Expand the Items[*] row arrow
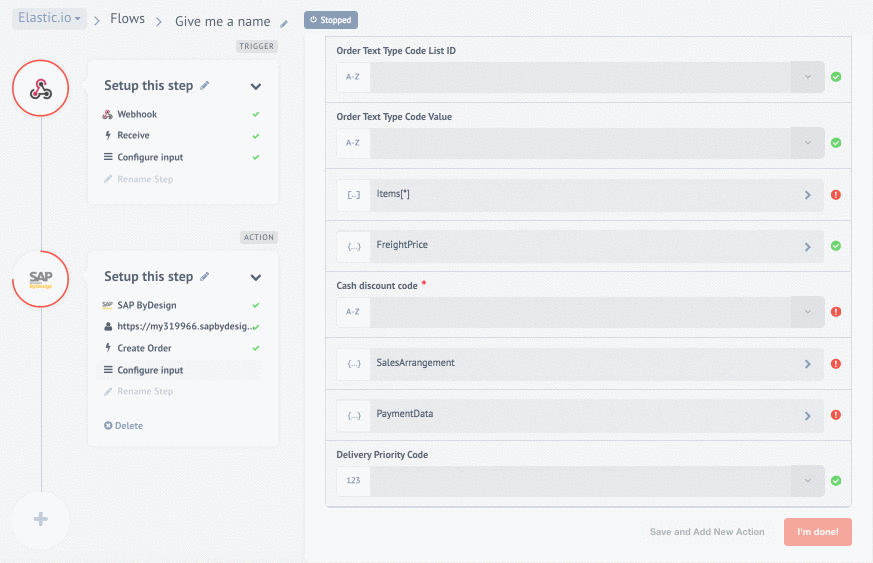The width and height of the screenshot is (873, 563). 808,195
